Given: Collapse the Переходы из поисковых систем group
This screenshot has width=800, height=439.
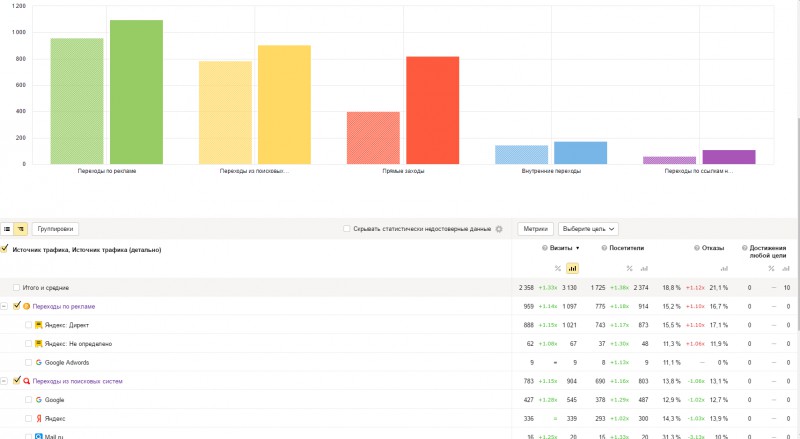Looking at the screenshot, I should [x=4, y=381].
